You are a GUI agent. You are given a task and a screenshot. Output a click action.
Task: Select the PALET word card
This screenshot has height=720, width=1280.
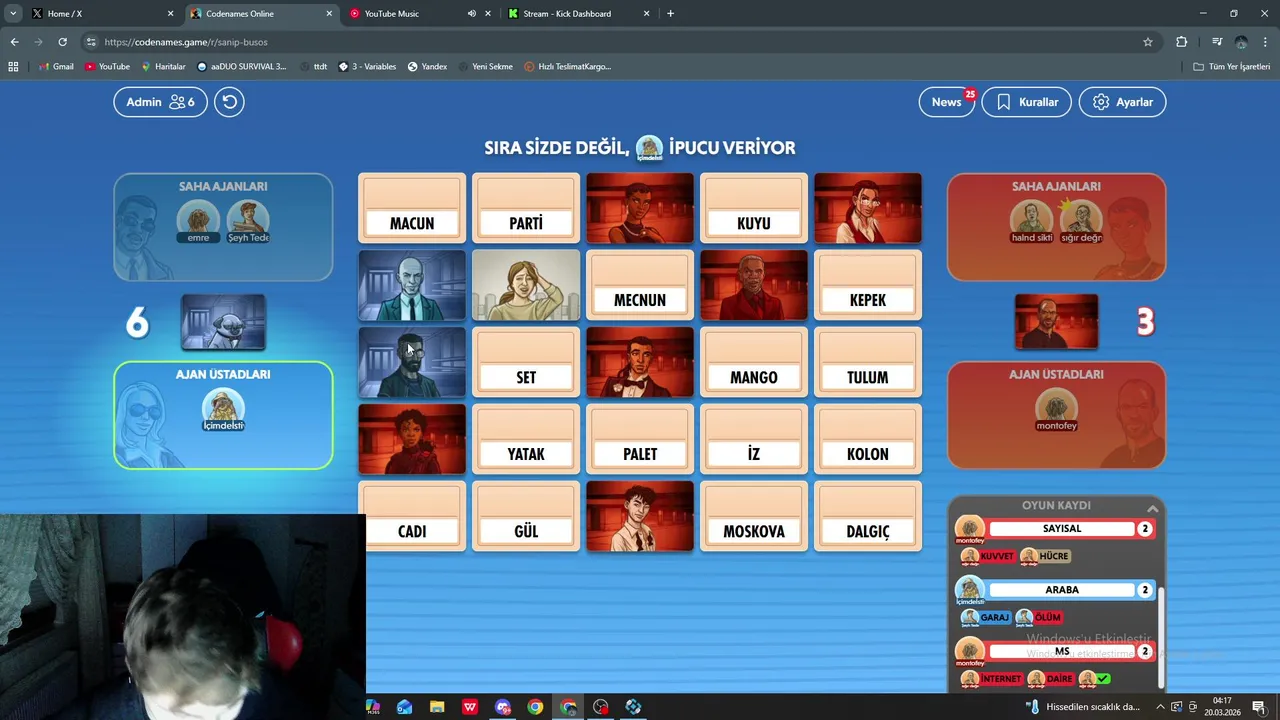pyautogui.click(x=640, y=439)
